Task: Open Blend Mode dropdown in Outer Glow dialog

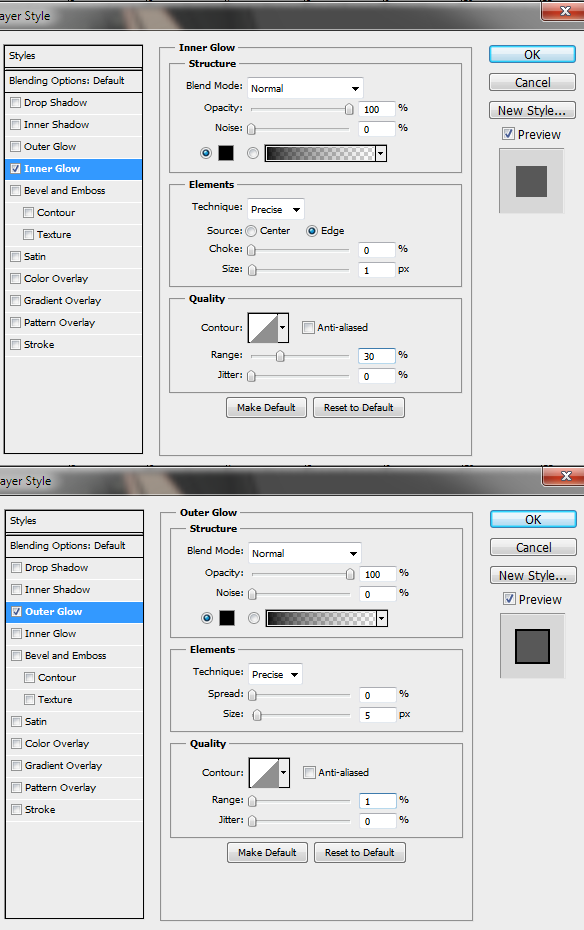Action: pos(305,553)
